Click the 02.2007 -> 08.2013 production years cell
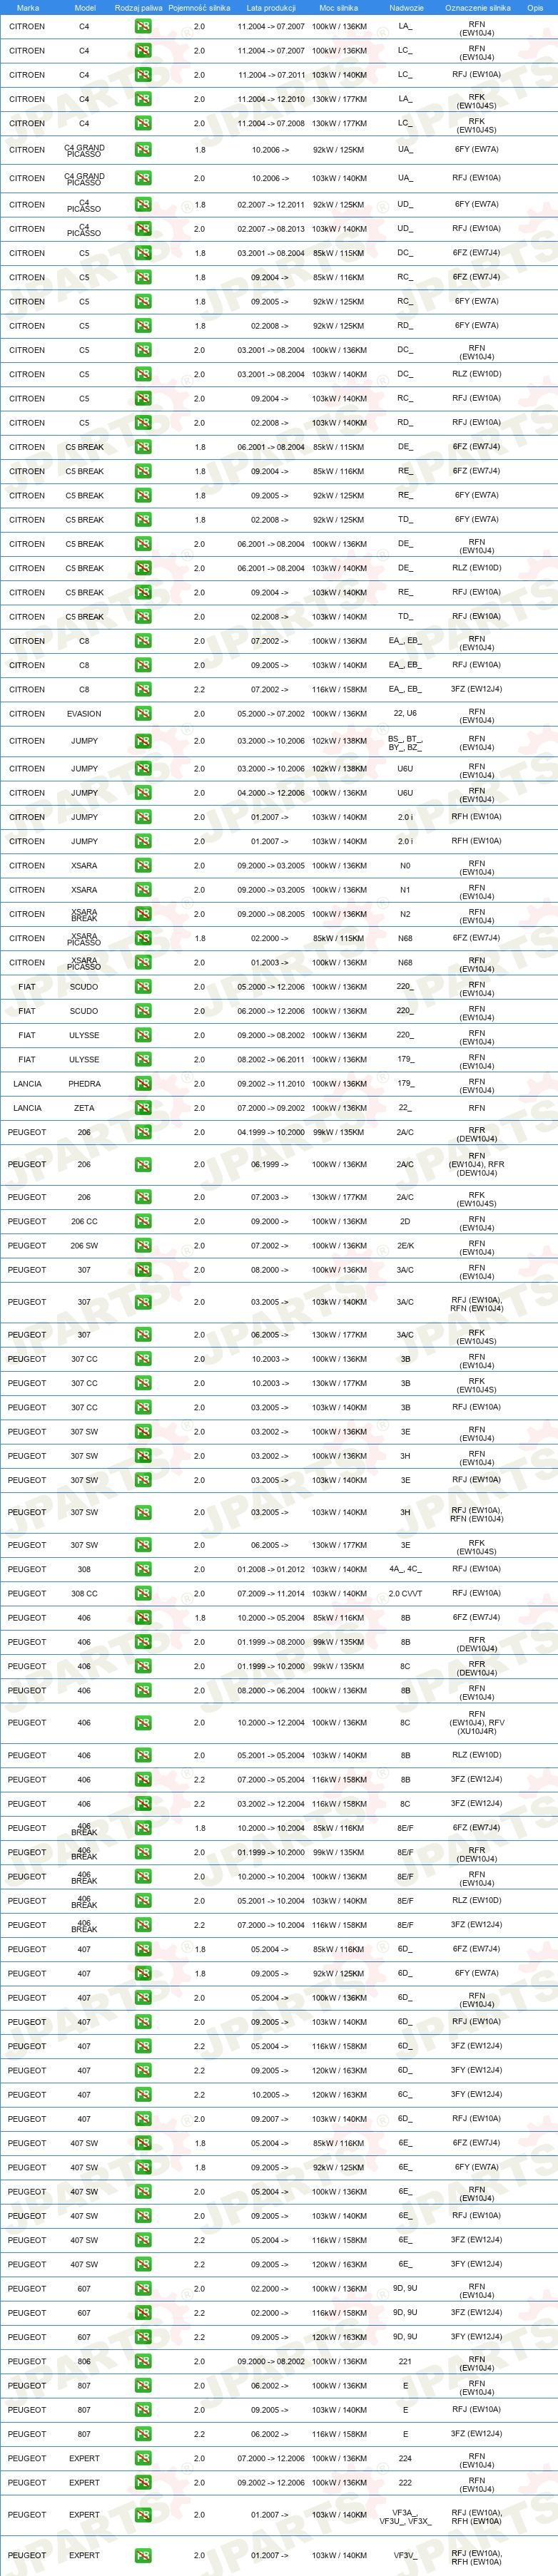This screenshot has height=2576, width=558. pos(271,229)
